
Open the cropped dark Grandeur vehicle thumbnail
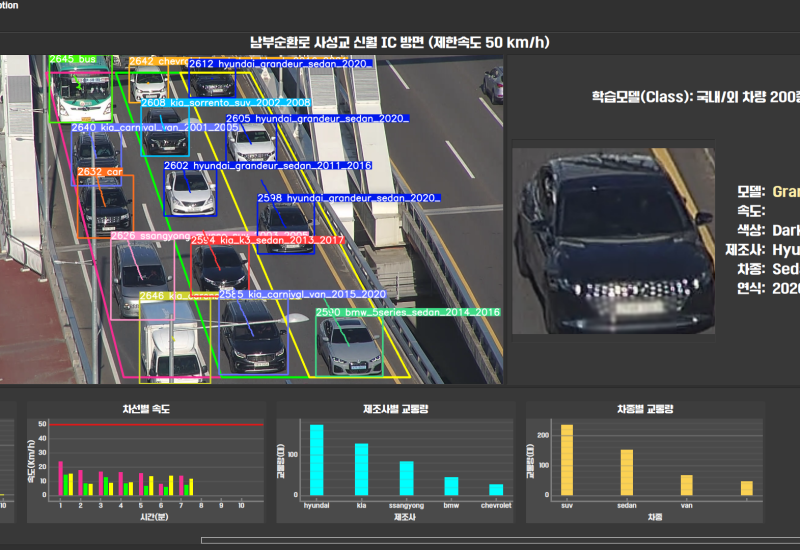[613, 241]
